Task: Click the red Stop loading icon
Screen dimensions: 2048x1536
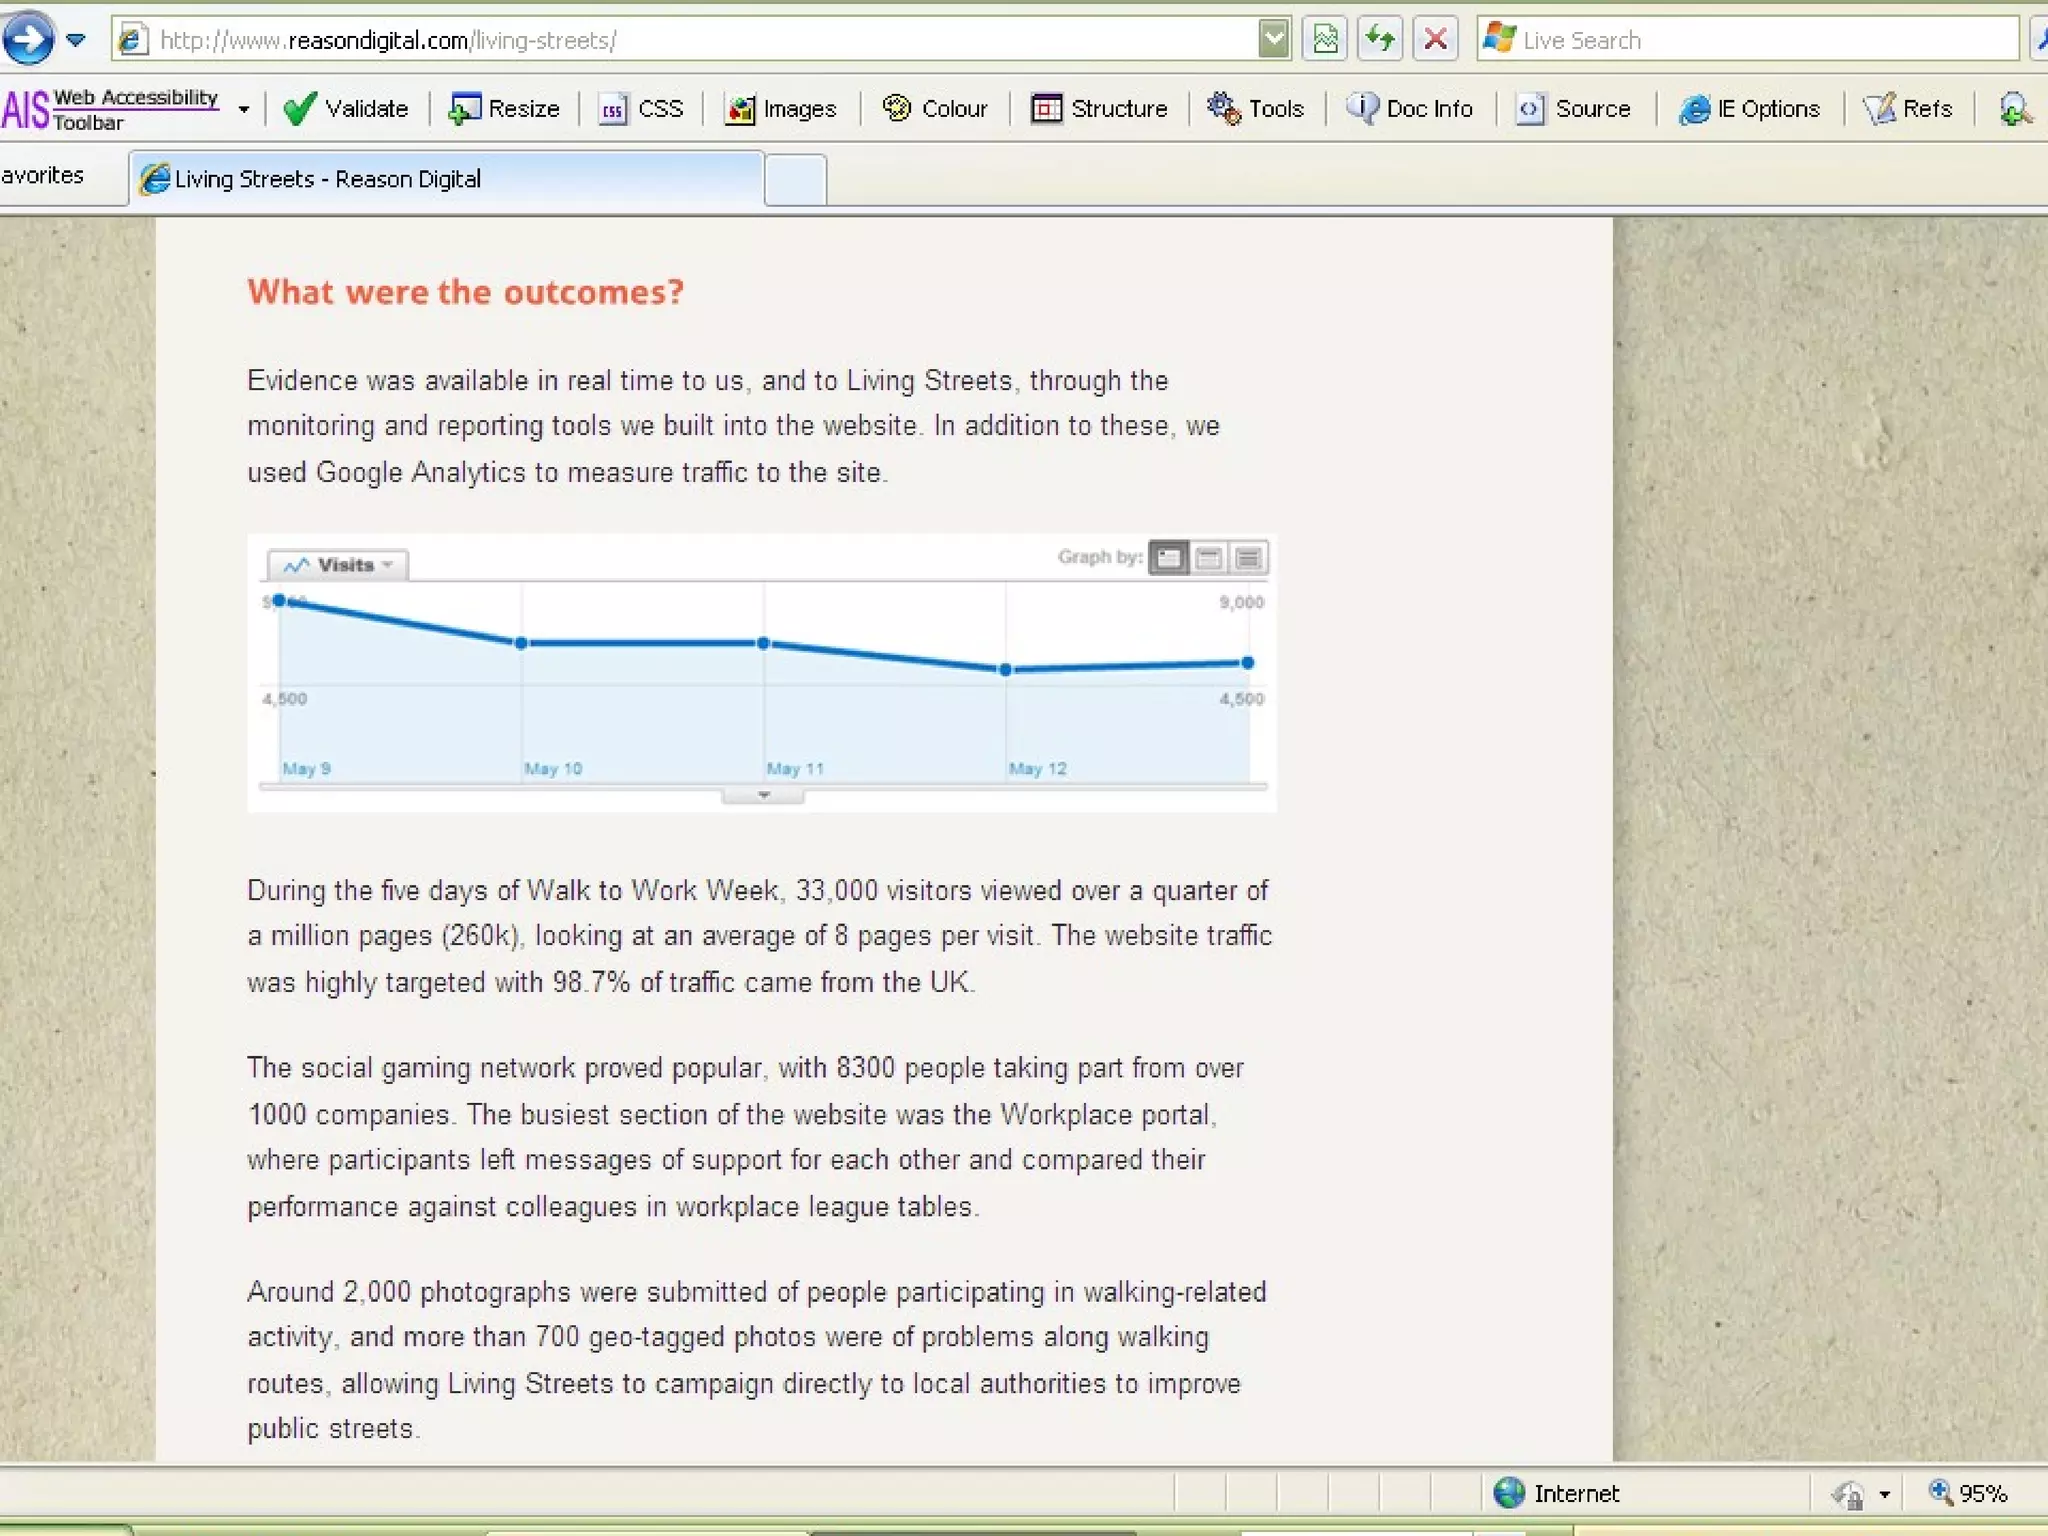Action: [1435, 39]
